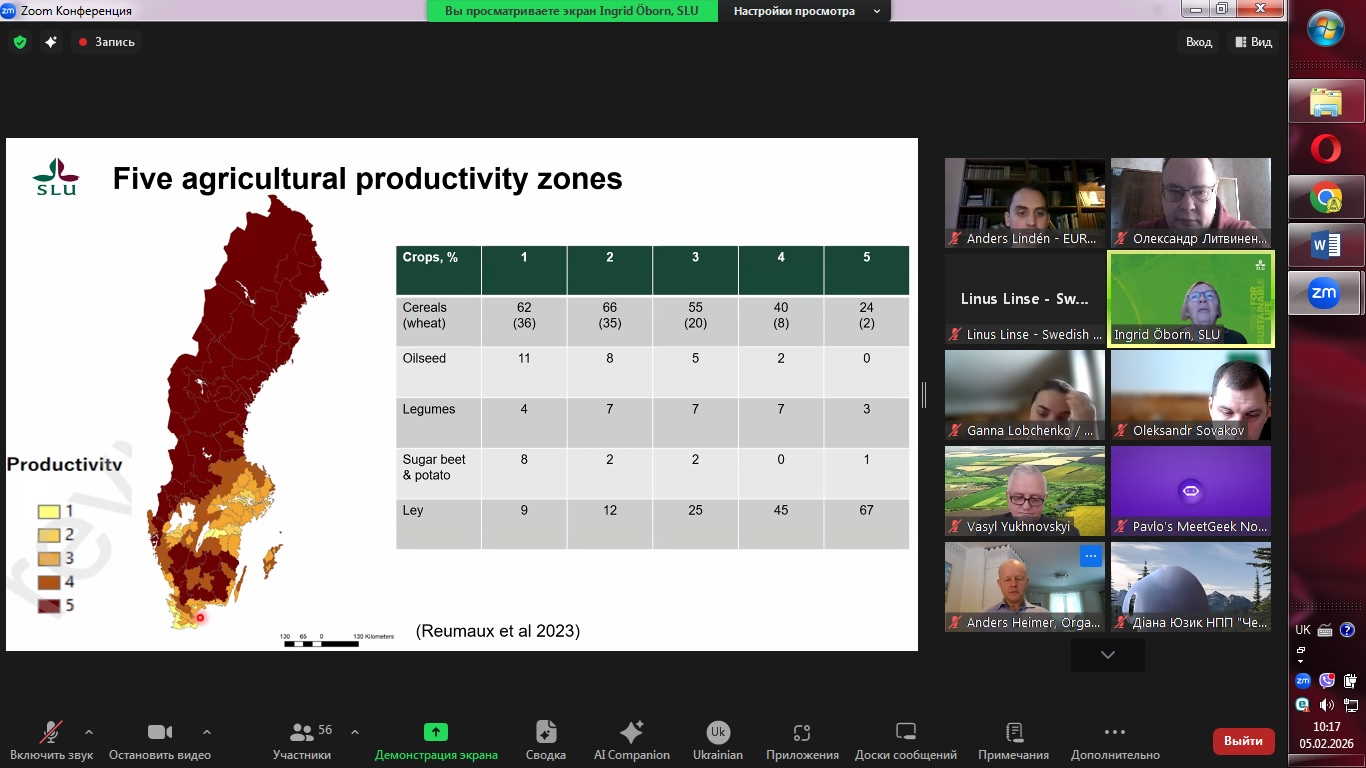This screenshot has height=768, width=1366.
Task: Open the AI Companion panel
Action: coord(631,740)
